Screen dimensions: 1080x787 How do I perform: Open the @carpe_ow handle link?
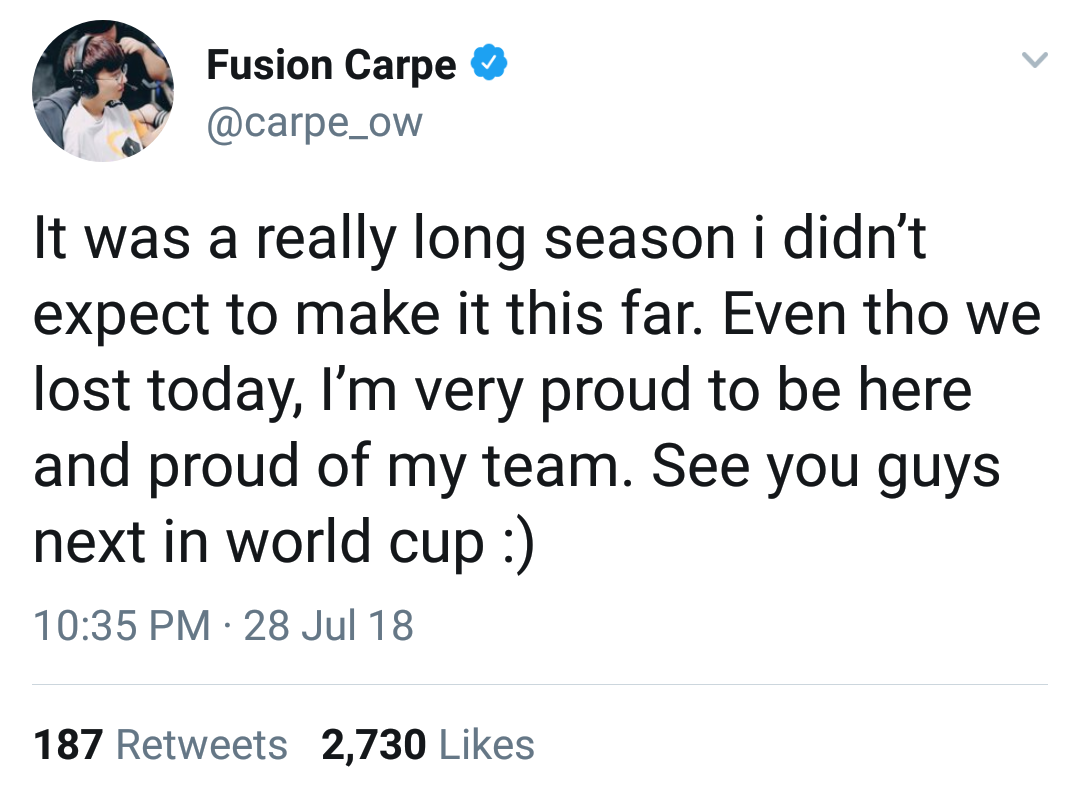(x=314, y=123)
